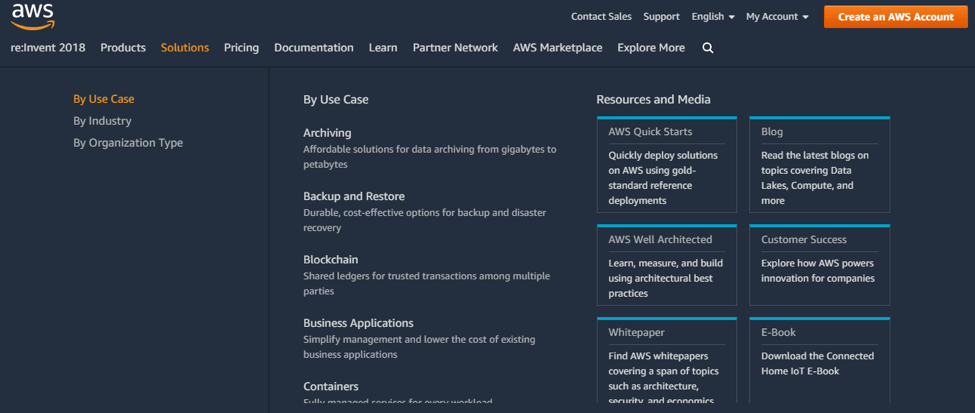The height and width of the screenshot is (413, 975).
Task: Open the search magnifier icon
Action: pyautogui.click(x=708, y=48)
